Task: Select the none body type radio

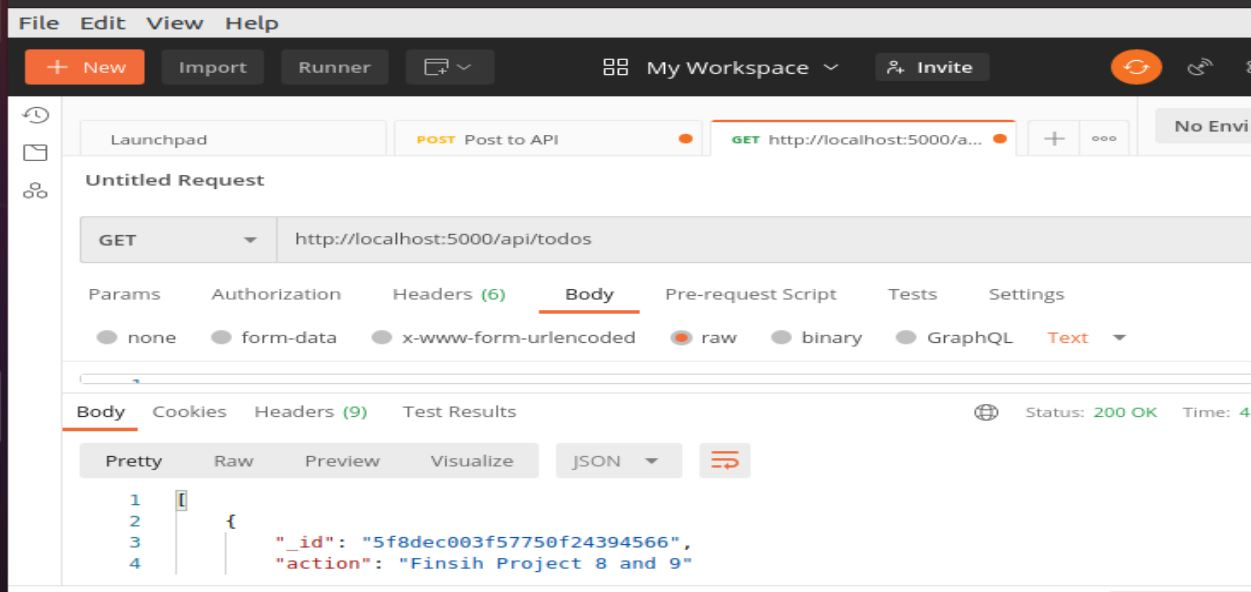Action: (x=108, y=338)
